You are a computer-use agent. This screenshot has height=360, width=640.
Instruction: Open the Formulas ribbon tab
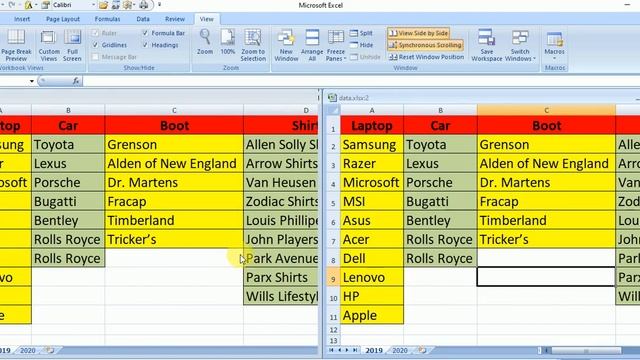[107, 19]
